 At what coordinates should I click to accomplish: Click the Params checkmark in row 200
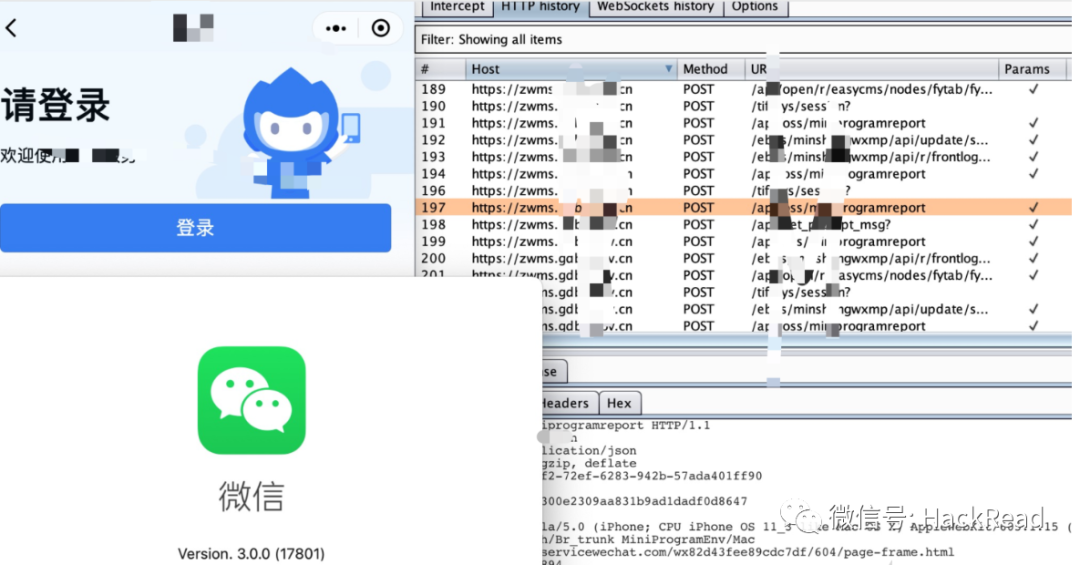tap(1033, 258)
